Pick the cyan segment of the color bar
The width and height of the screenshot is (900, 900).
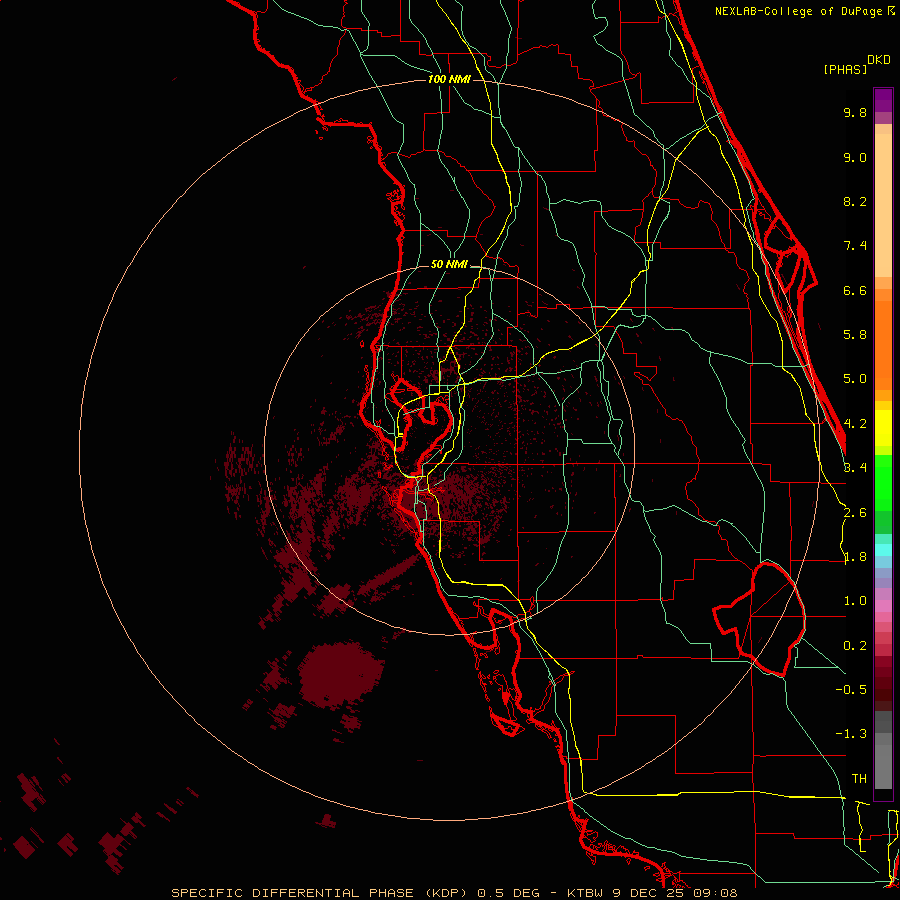[883, 550]
